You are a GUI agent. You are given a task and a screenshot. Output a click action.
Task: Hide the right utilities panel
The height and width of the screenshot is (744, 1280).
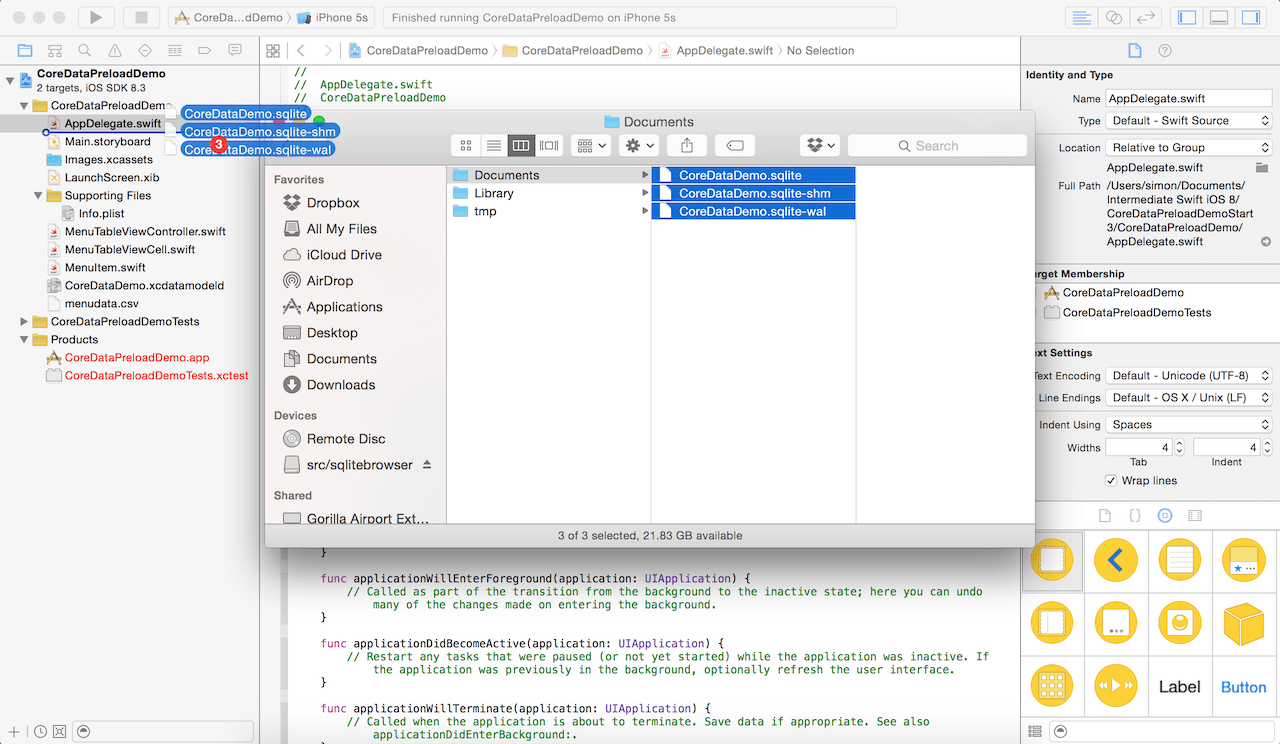pos(1251,18)
